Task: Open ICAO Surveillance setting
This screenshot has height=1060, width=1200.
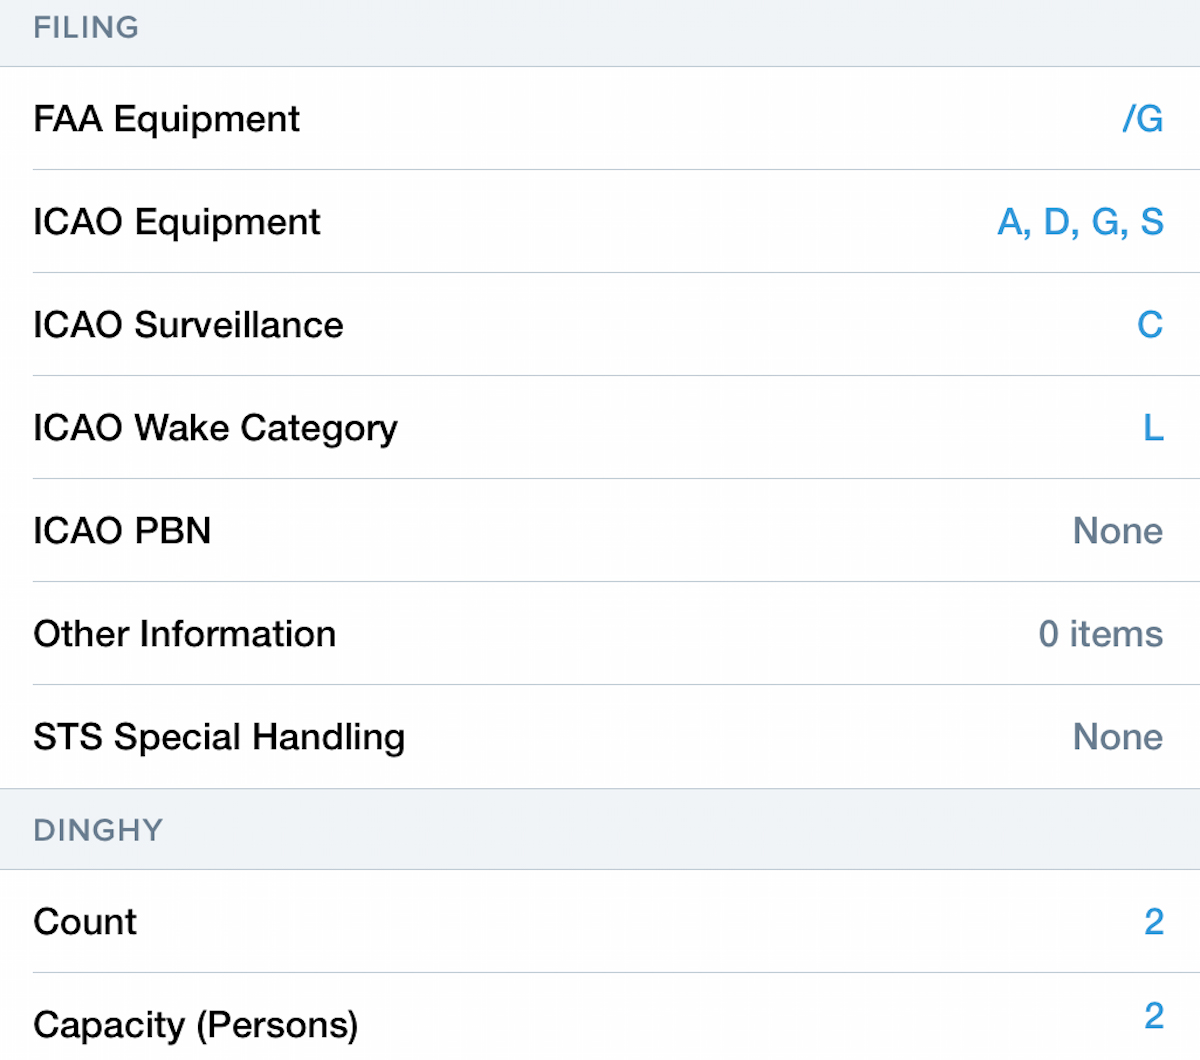Action: (188, 325)
